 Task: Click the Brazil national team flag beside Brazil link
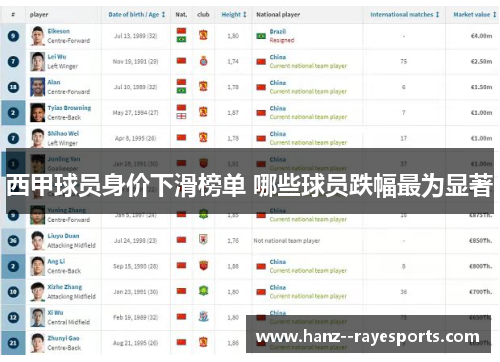261,36
